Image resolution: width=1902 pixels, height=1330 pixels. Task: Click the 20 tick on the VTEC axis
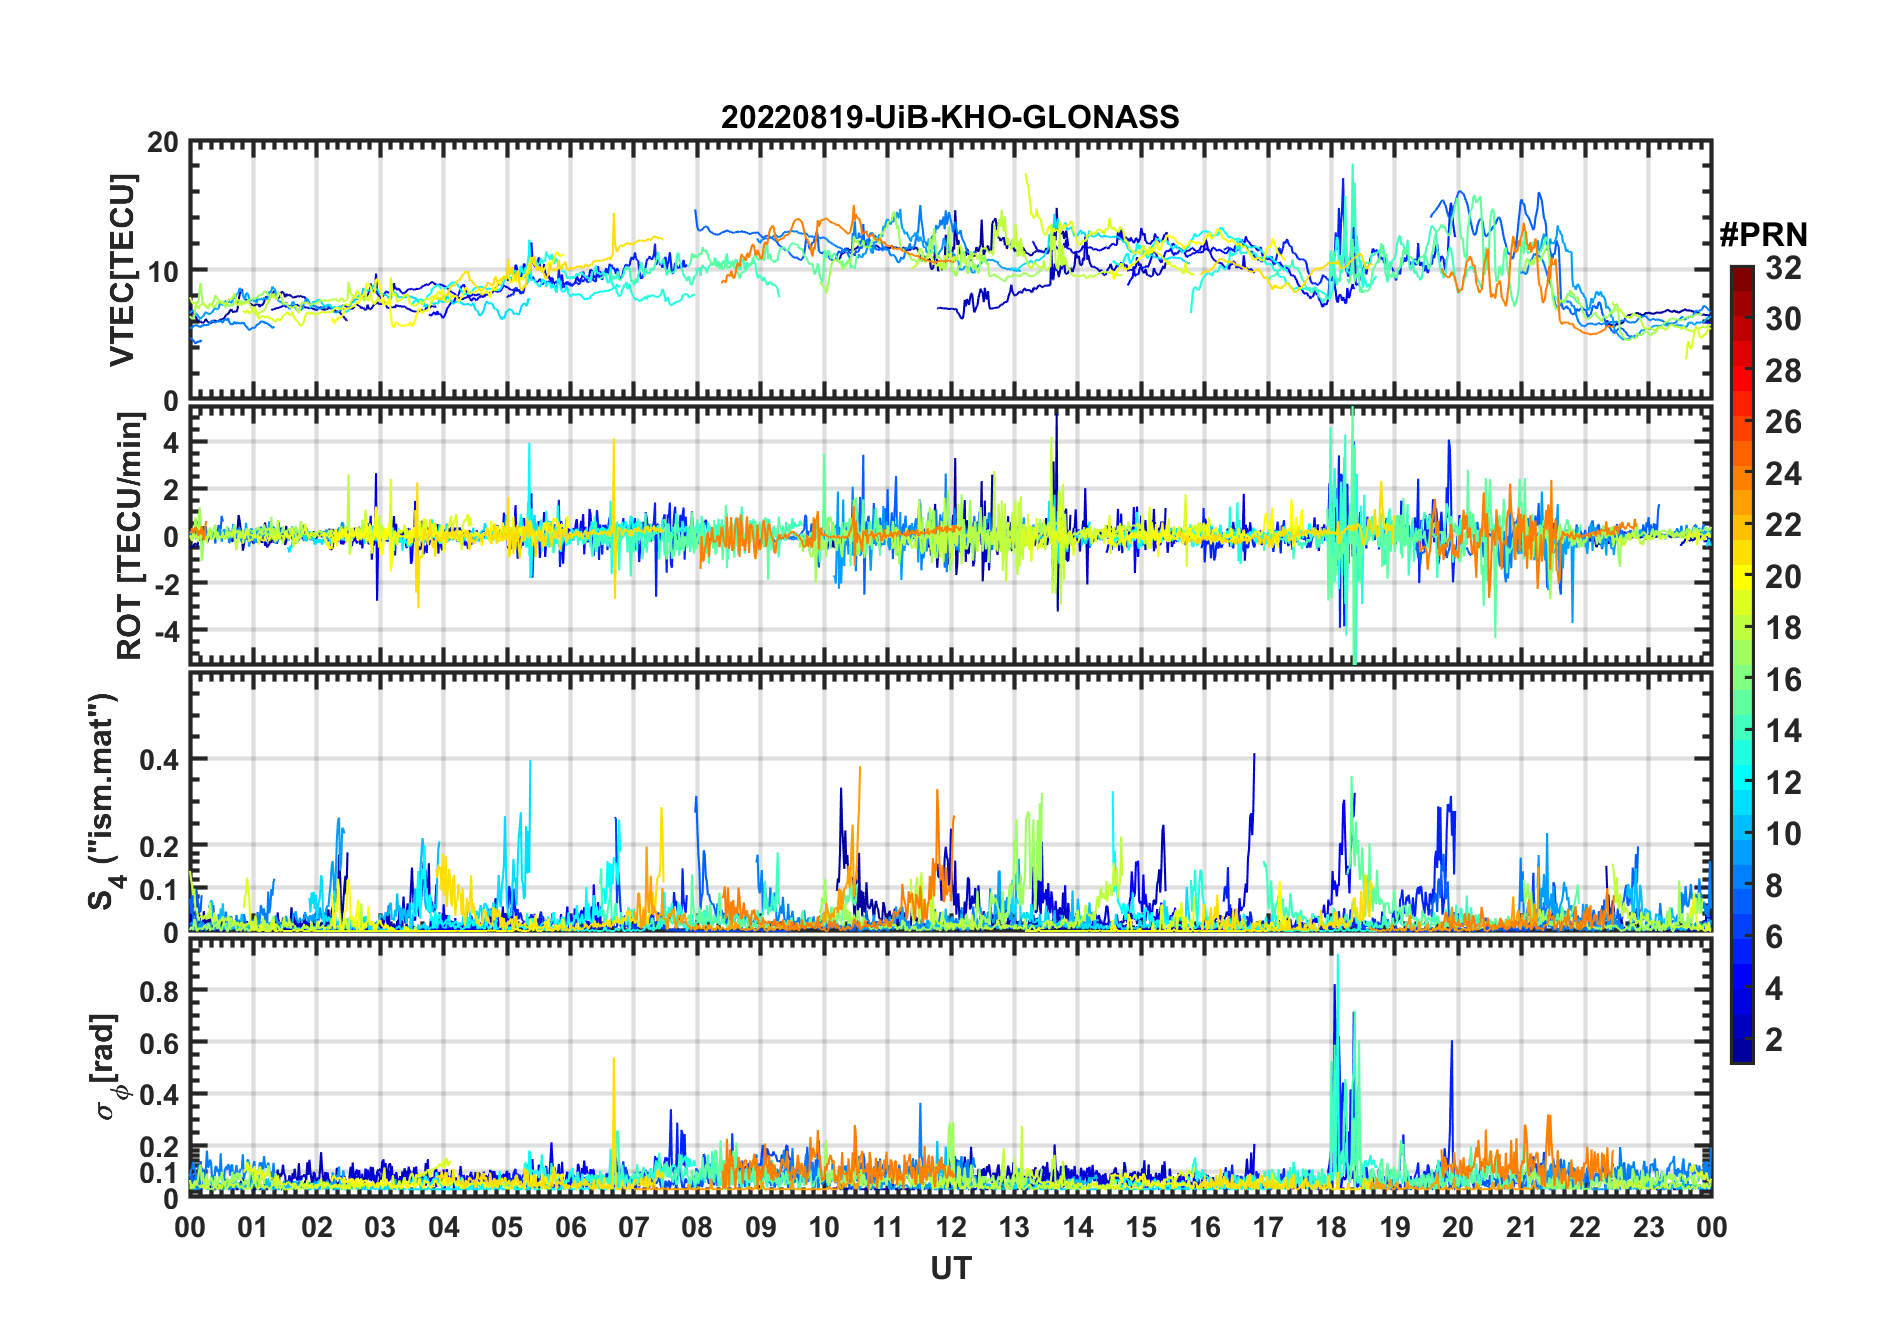[x=163, y=142]
